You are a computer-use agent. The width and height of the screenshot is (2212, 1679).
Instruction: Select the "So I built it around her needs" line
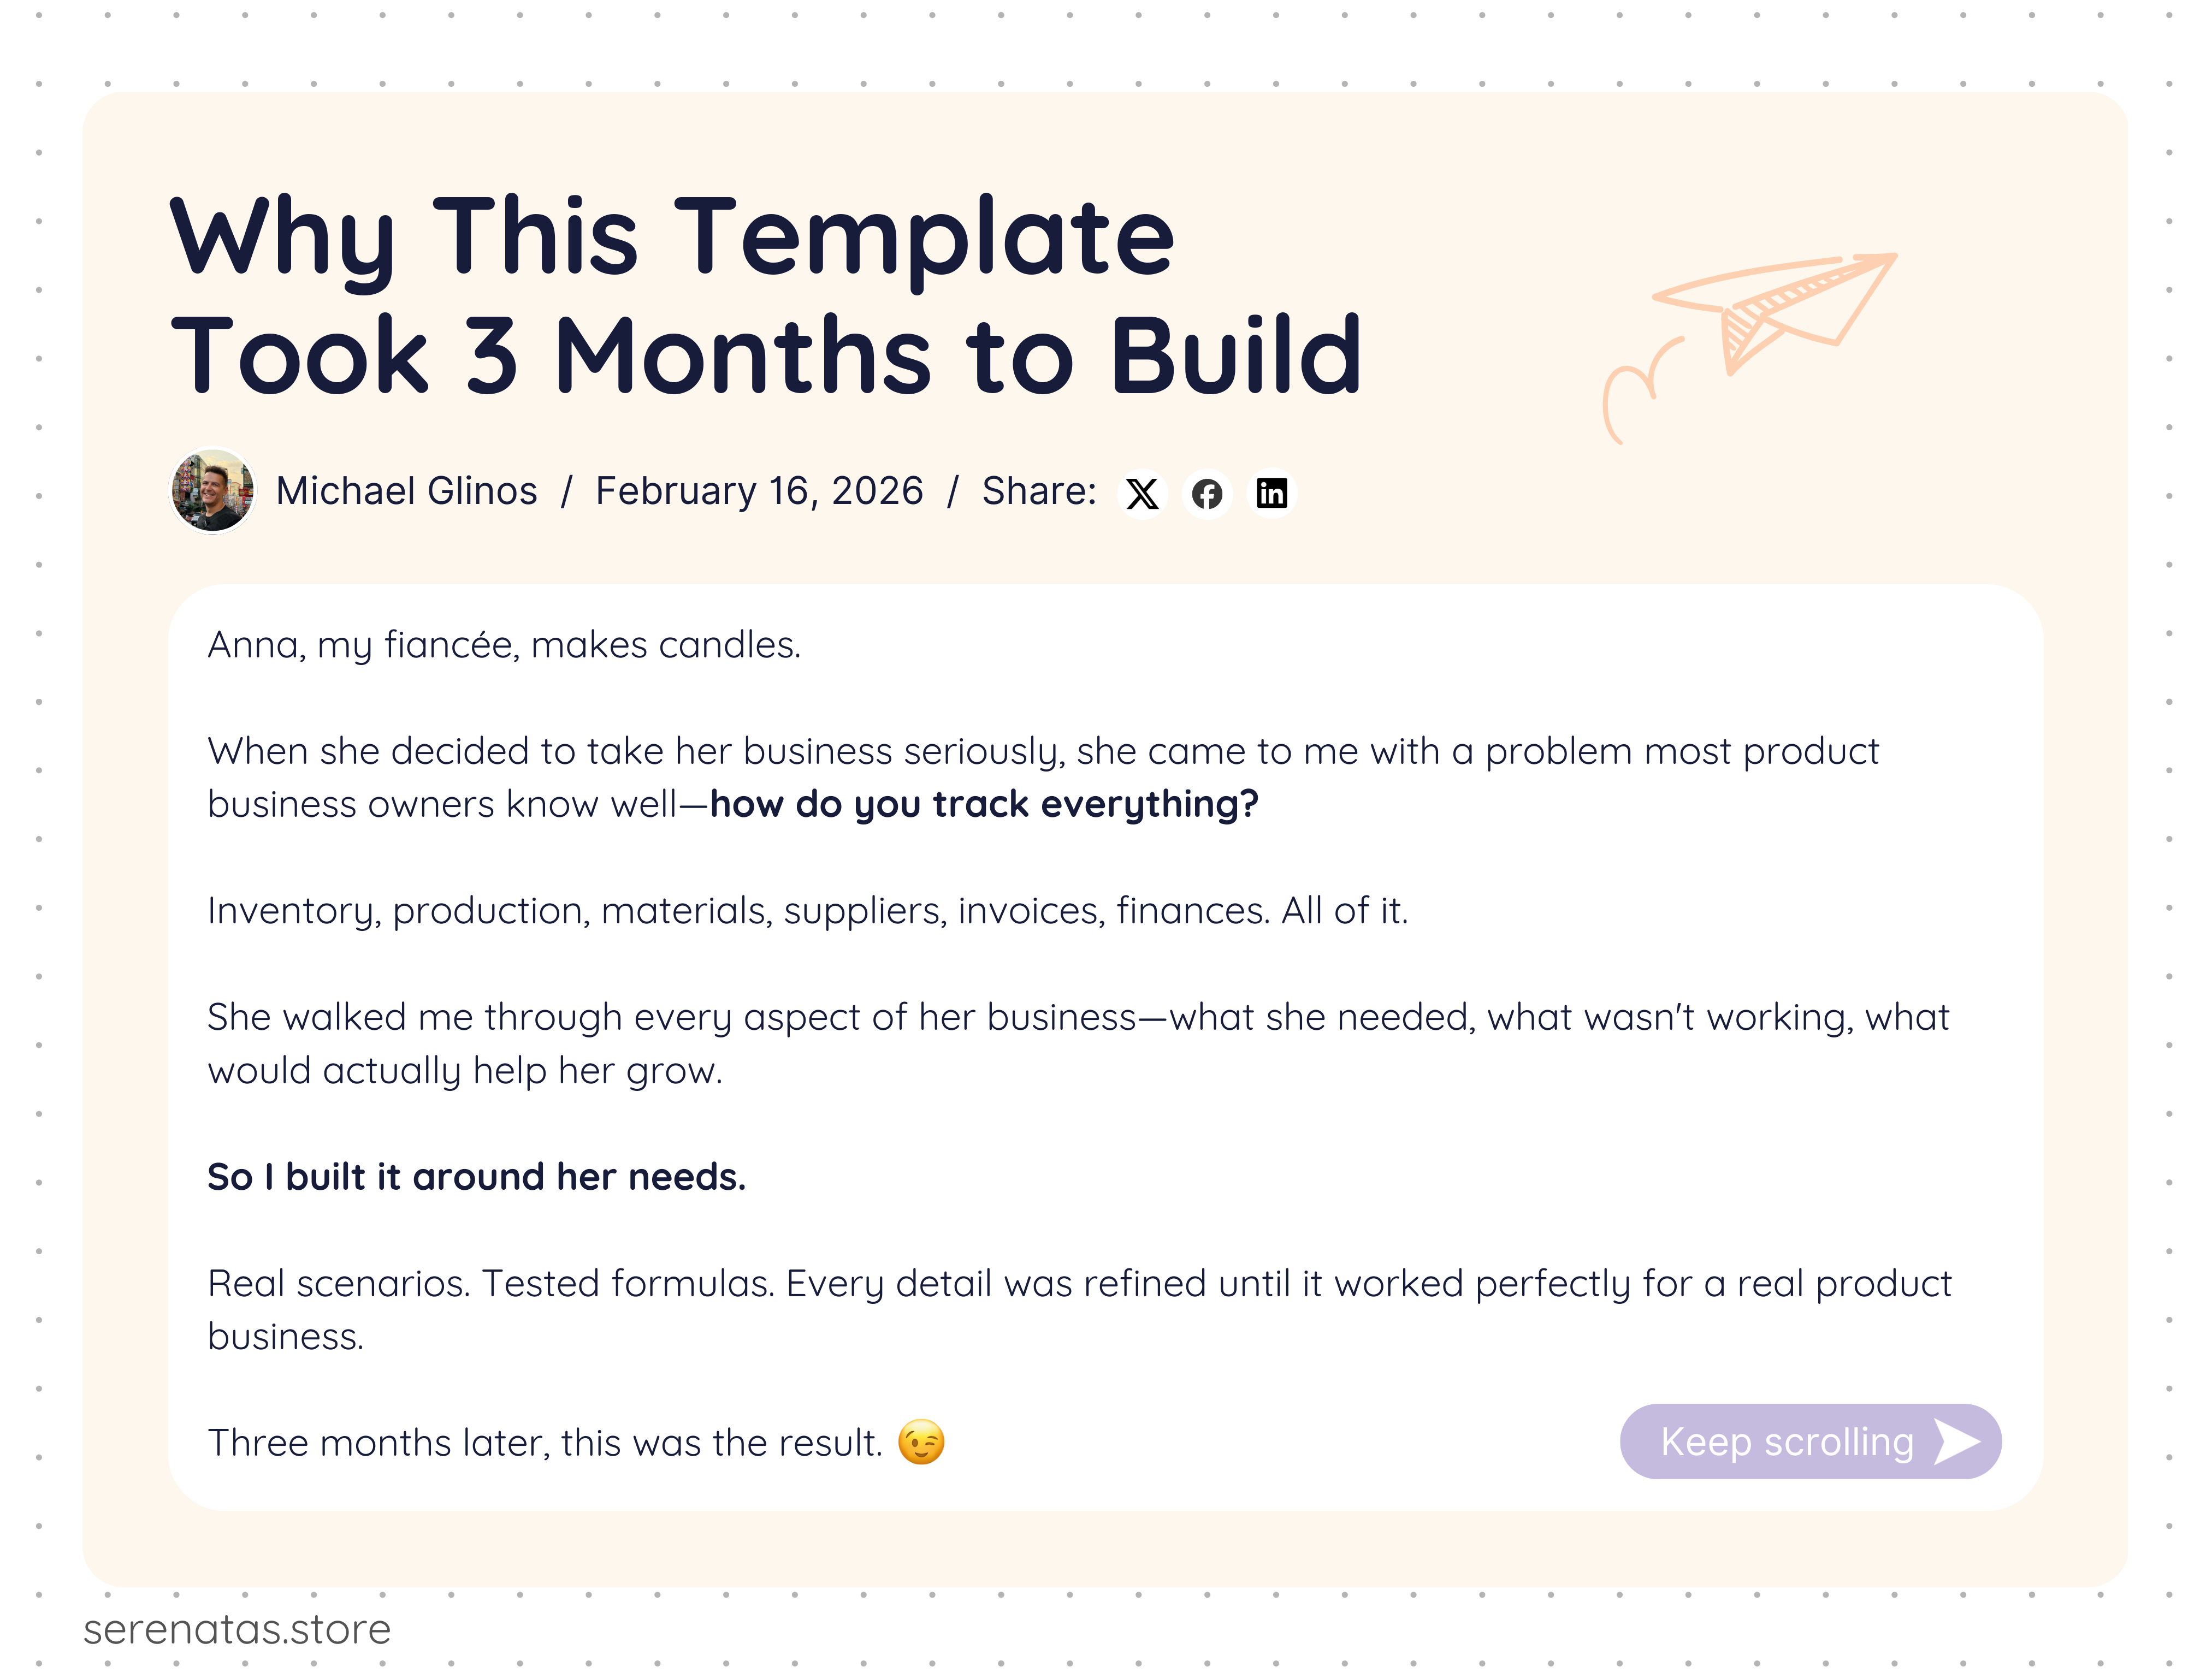(476, 1177)
